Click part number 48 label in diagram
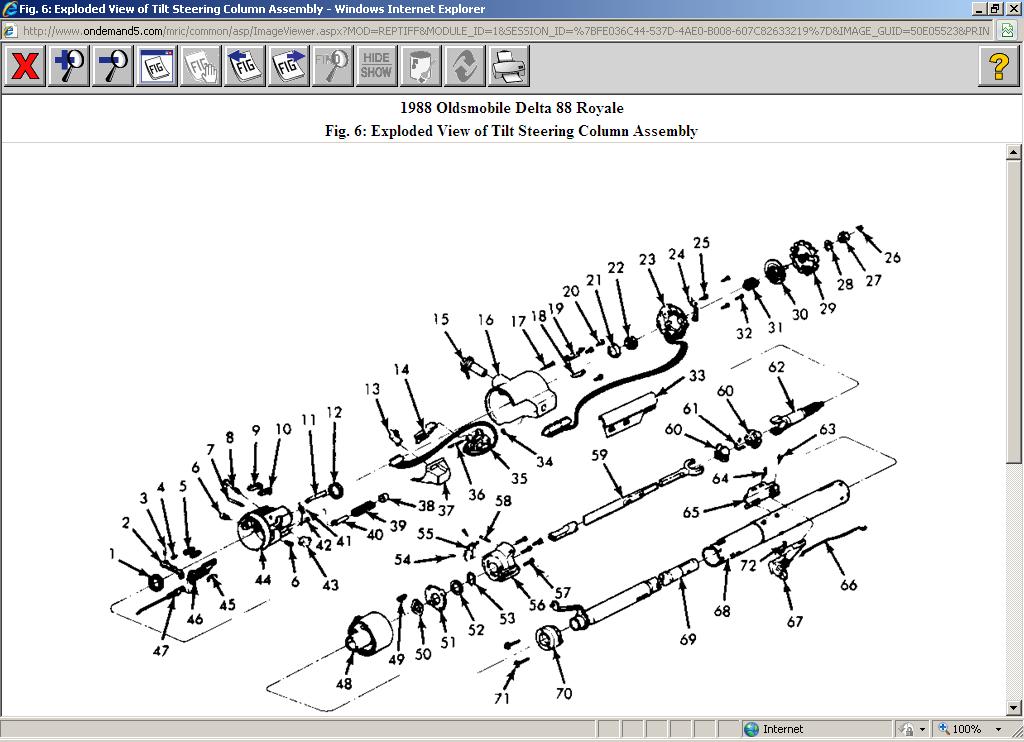Viewport: 1024px width, 742px height. pos(344,683)
